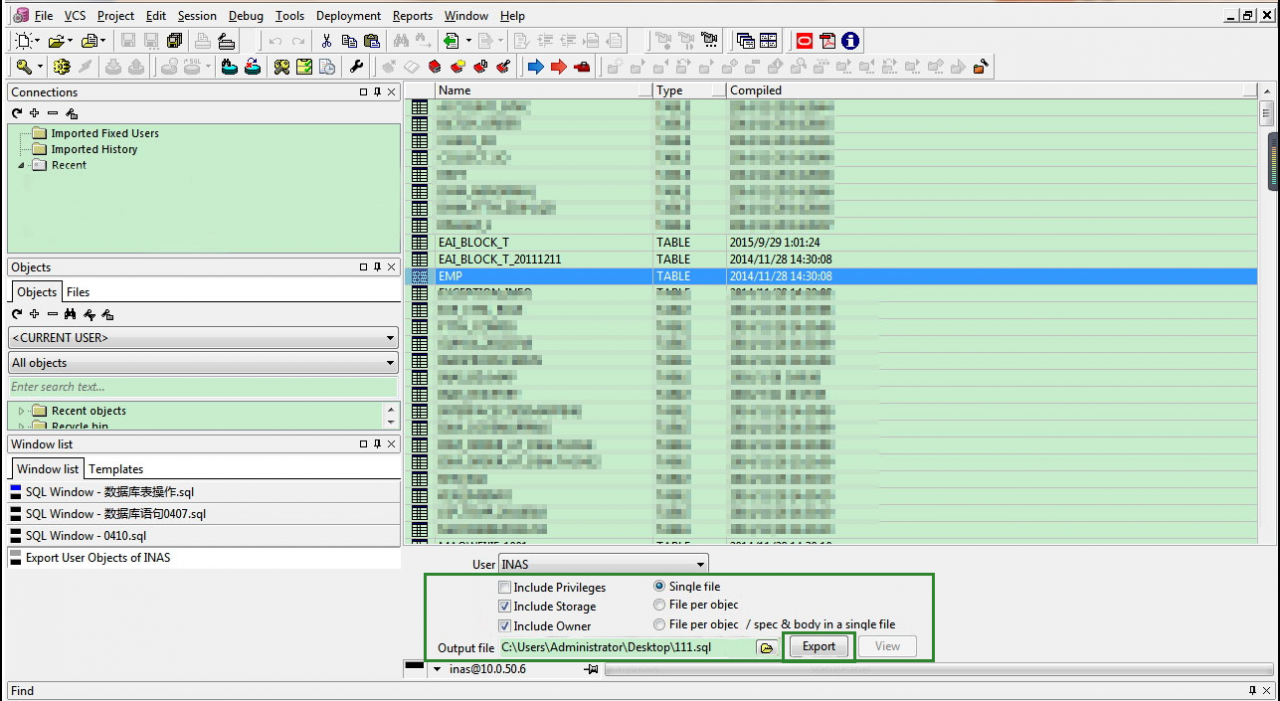Click the Type column header
Screen dimensions: 1280x701
690,90
